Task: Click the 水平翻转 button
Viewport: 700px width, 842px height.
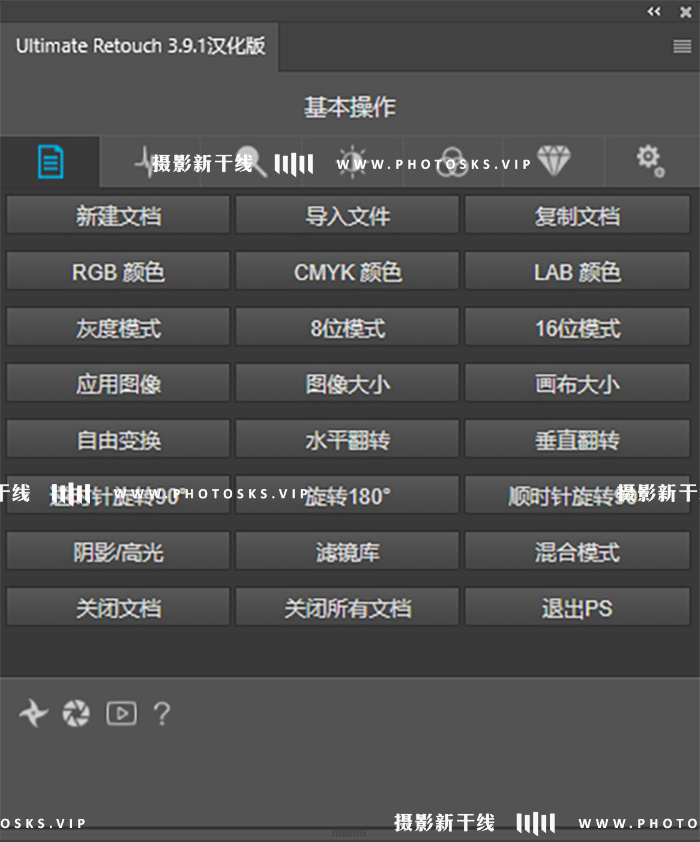Action: (347, 439)
